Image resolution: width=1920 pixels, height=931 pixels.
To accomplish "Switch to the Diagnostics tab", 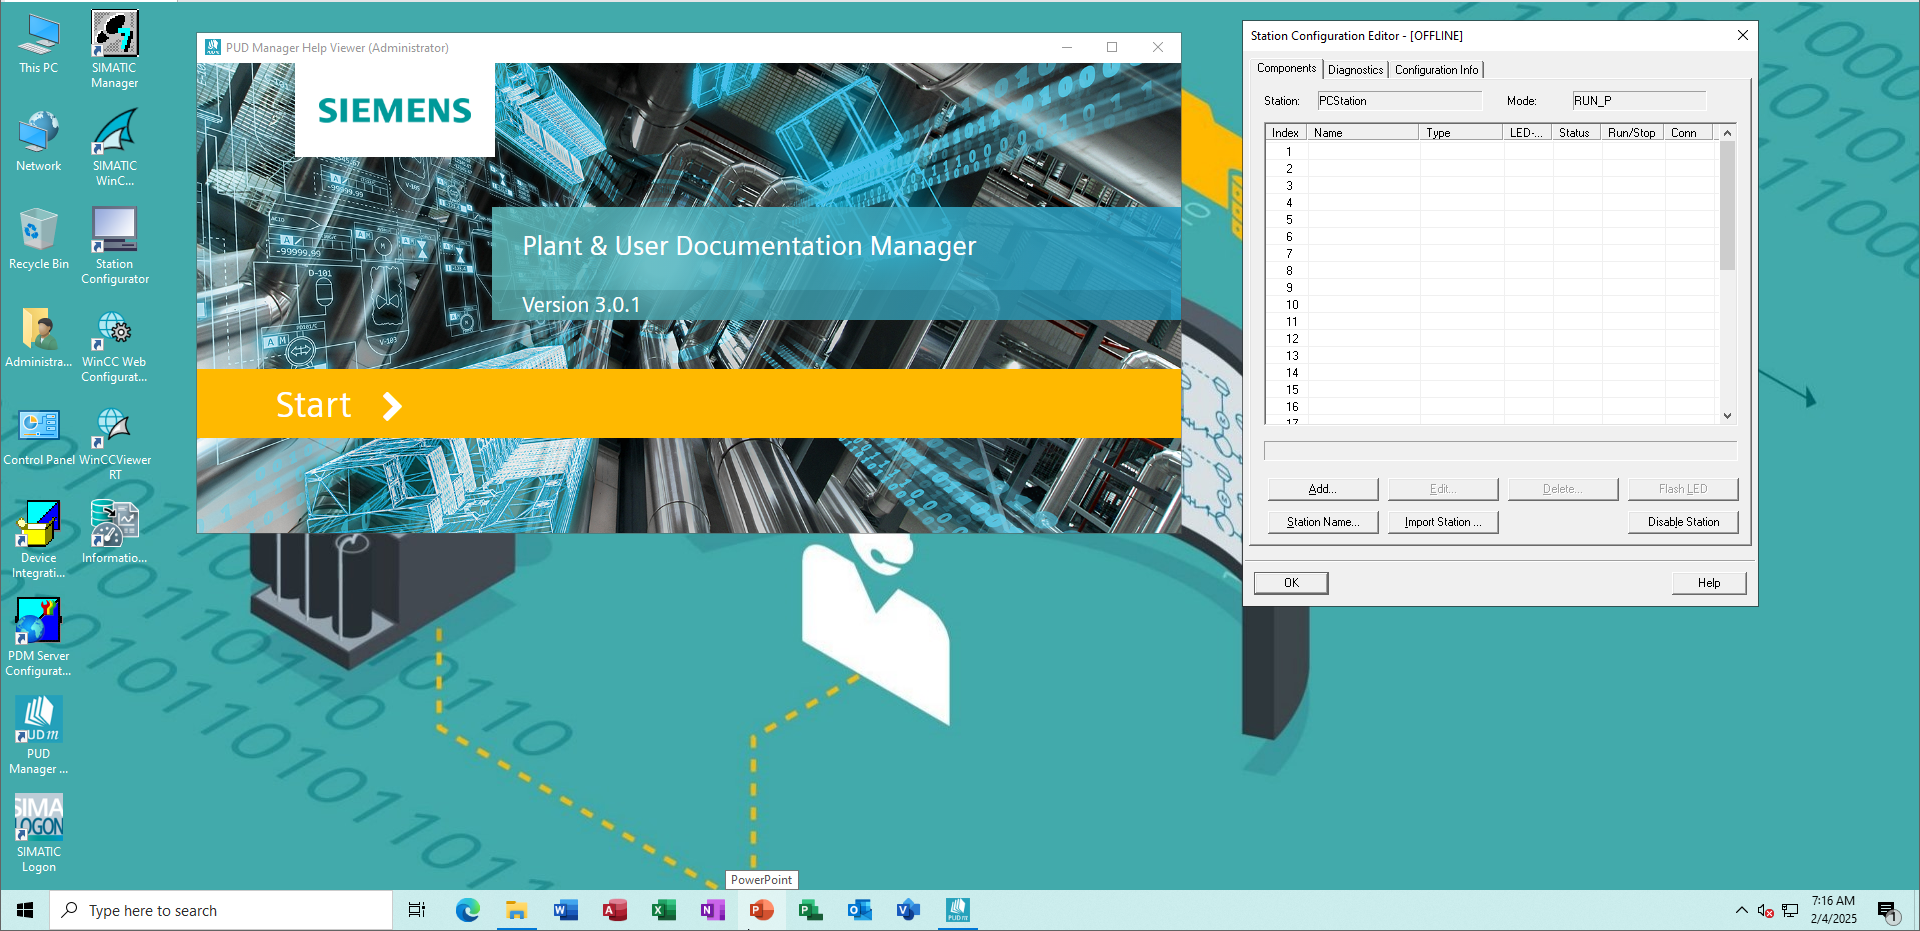I will click(1355, 70).
